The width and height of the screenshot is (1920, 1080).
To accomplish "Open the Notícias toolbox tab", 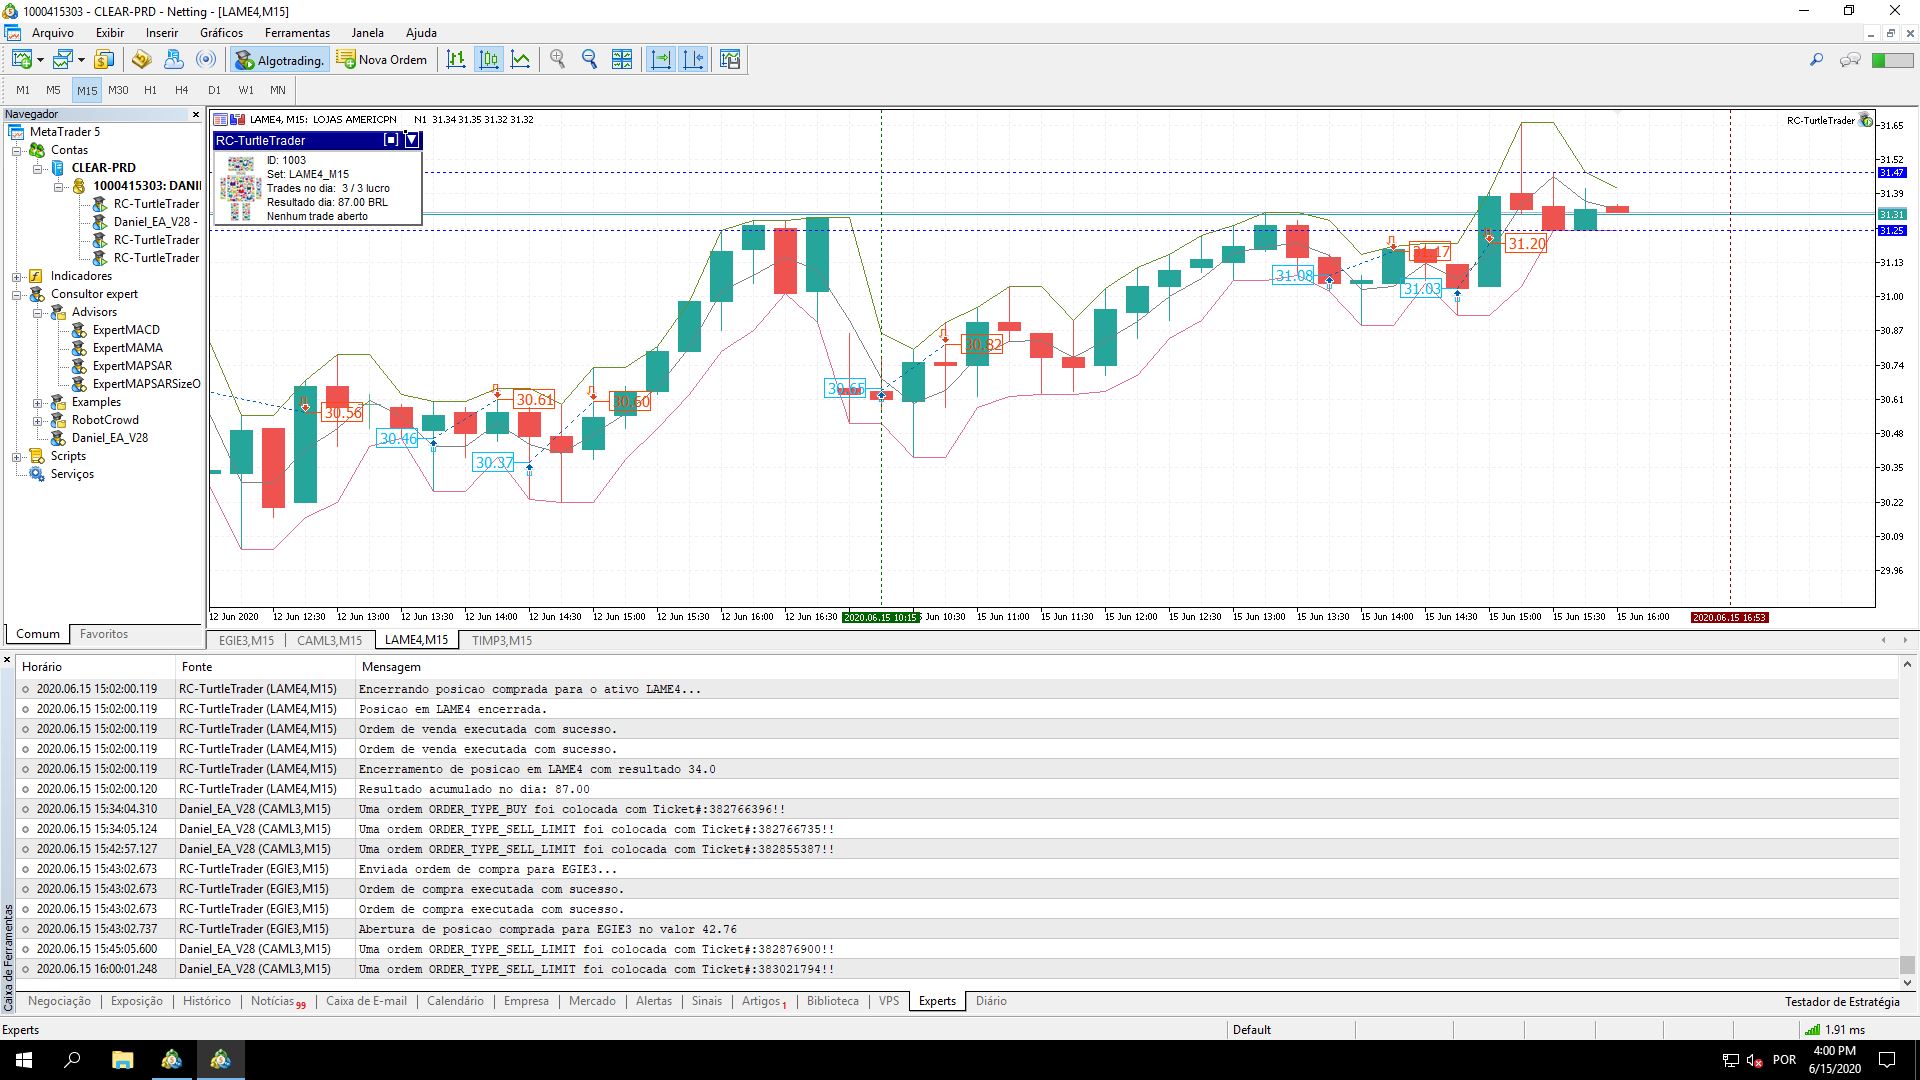I will coord(277,1001).
